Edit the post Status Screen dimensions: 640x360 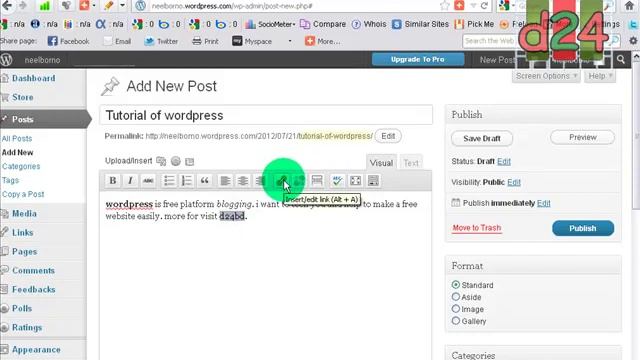point(504,162)
